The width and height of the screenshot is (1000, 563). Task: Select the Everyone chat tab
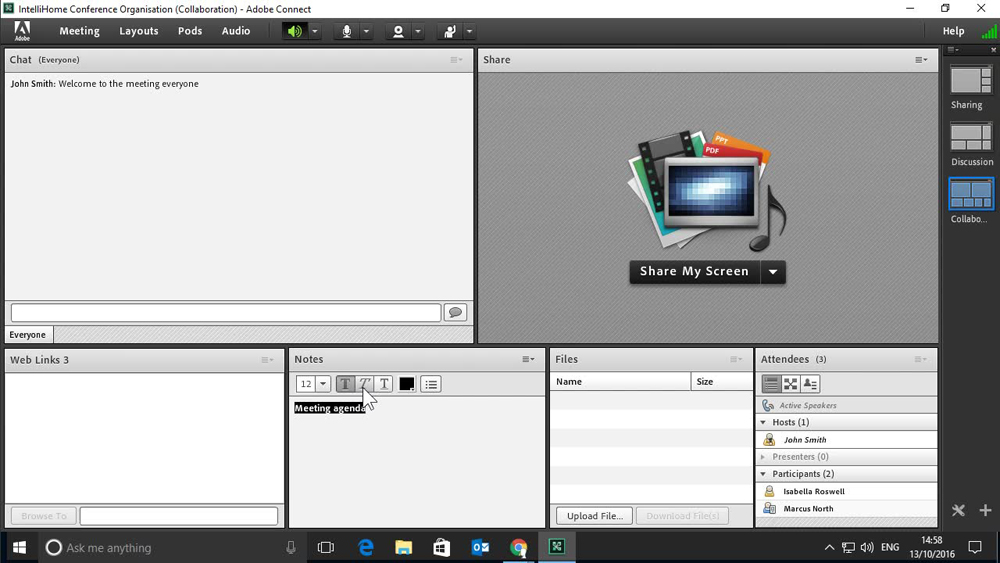[27, 335]
